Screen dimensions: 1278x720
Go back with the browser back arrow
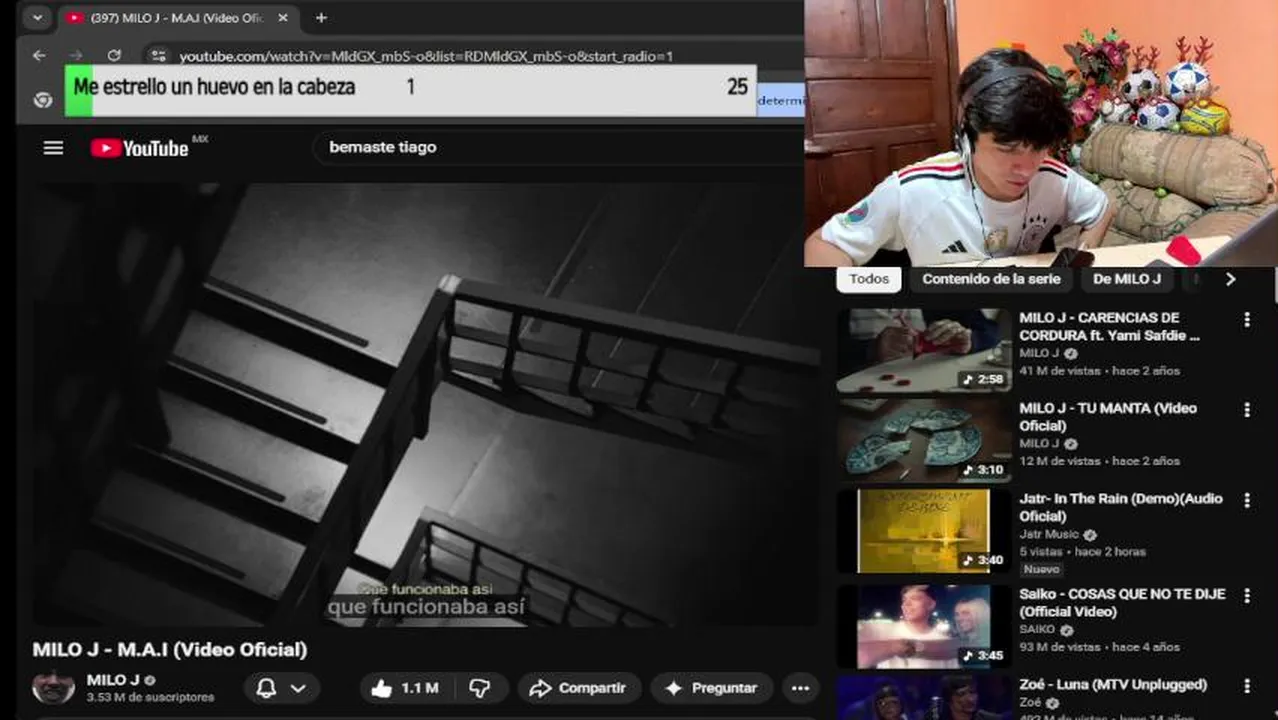(x=39, y=56)
